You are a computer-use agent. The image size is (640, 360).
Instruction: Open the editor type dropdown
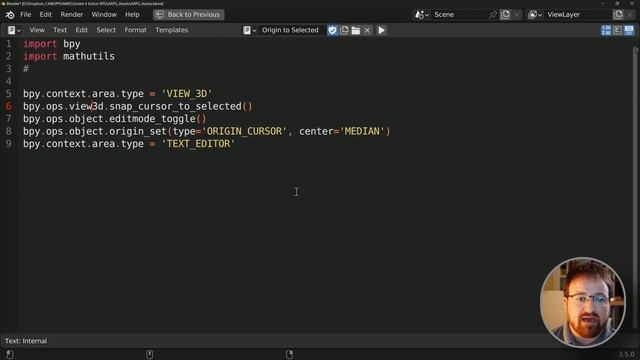[x=14, y=30]
